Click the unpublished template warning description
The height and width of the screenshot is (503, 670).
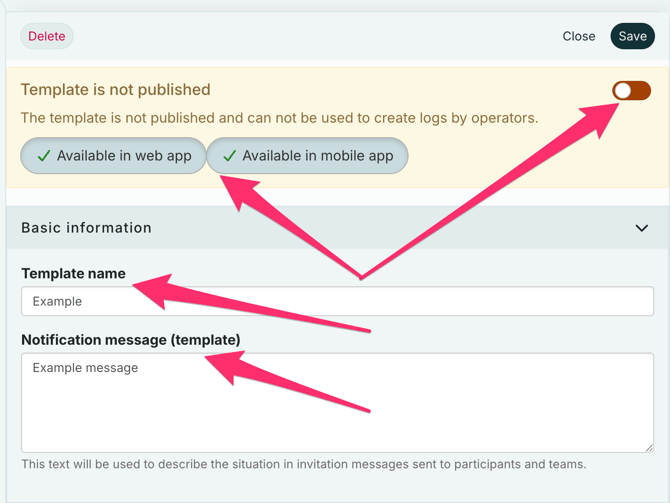(279, 118)
